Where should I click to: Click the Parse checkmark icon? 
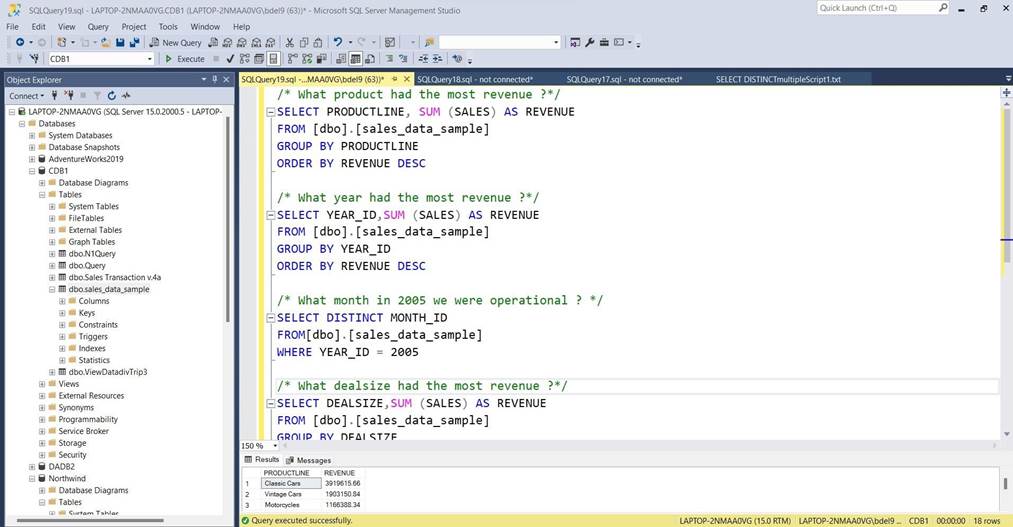coord(231,59)
